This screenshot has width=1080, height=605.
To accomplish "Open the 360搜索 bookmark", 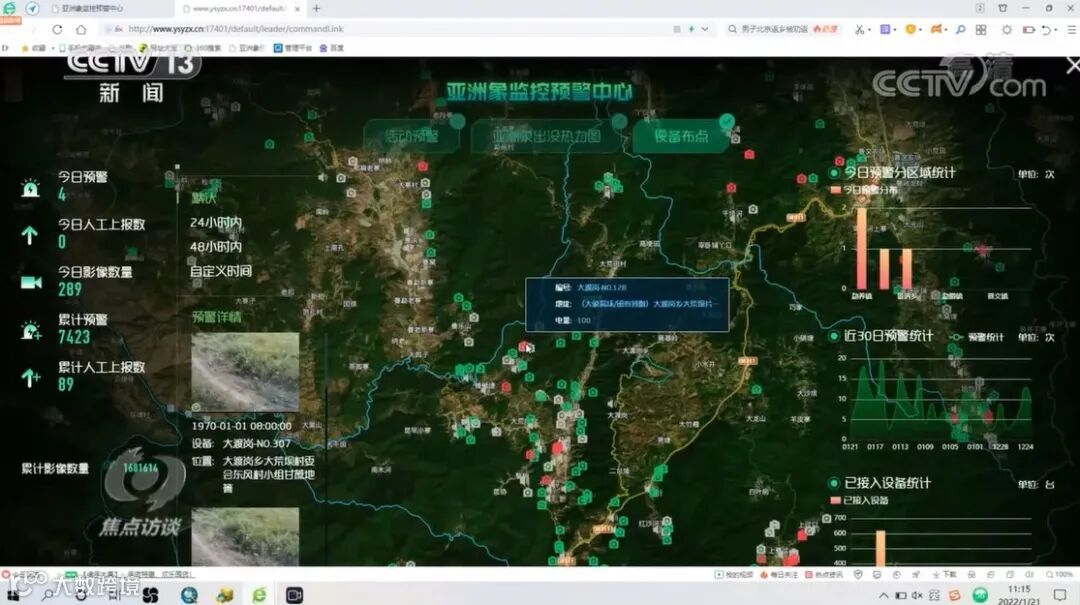I will tap(202, 48).
